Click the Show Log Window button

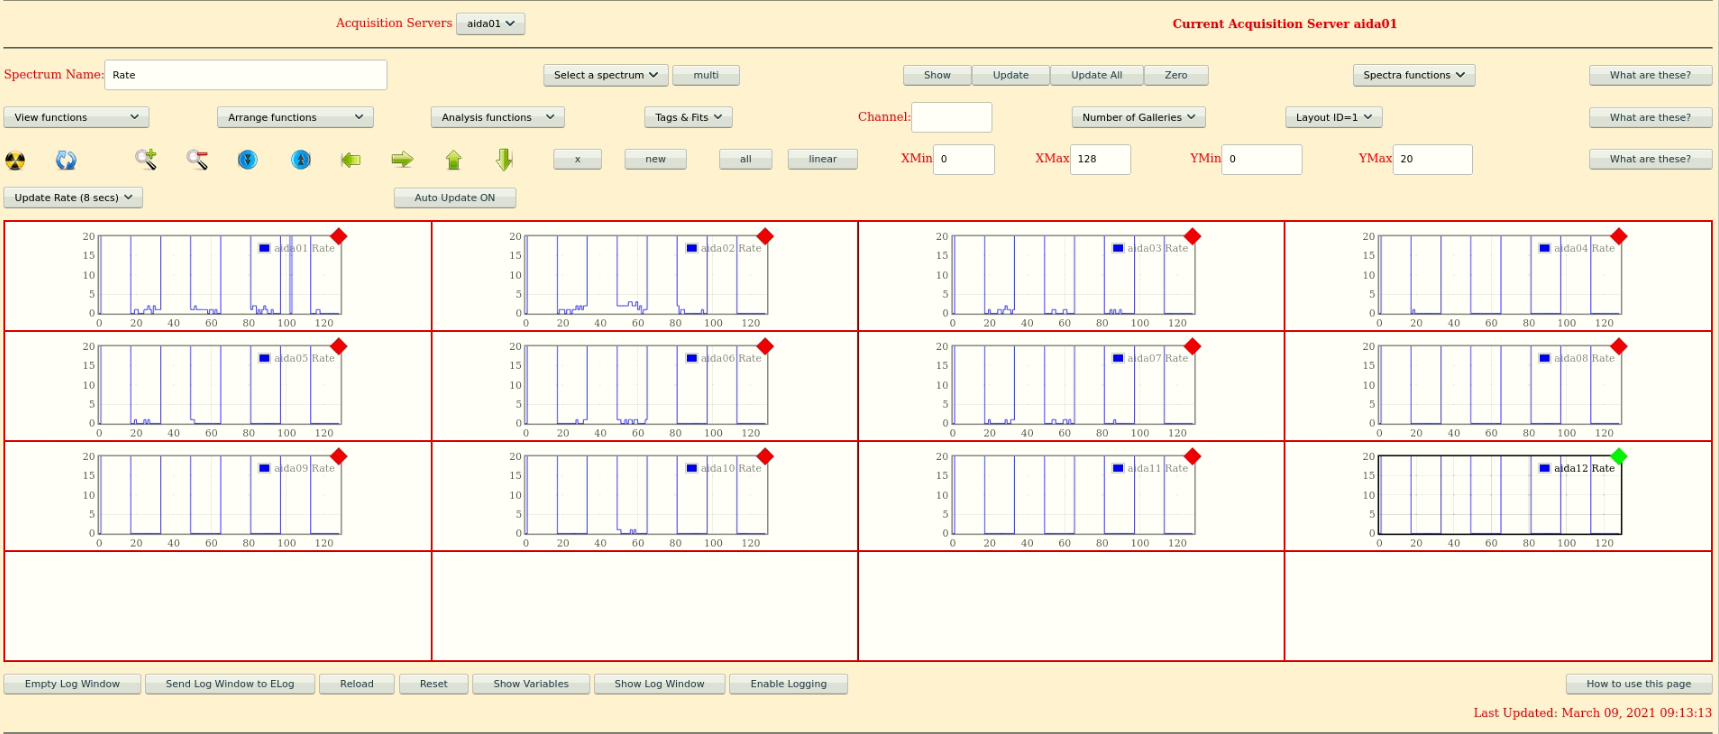click(659, 684)
